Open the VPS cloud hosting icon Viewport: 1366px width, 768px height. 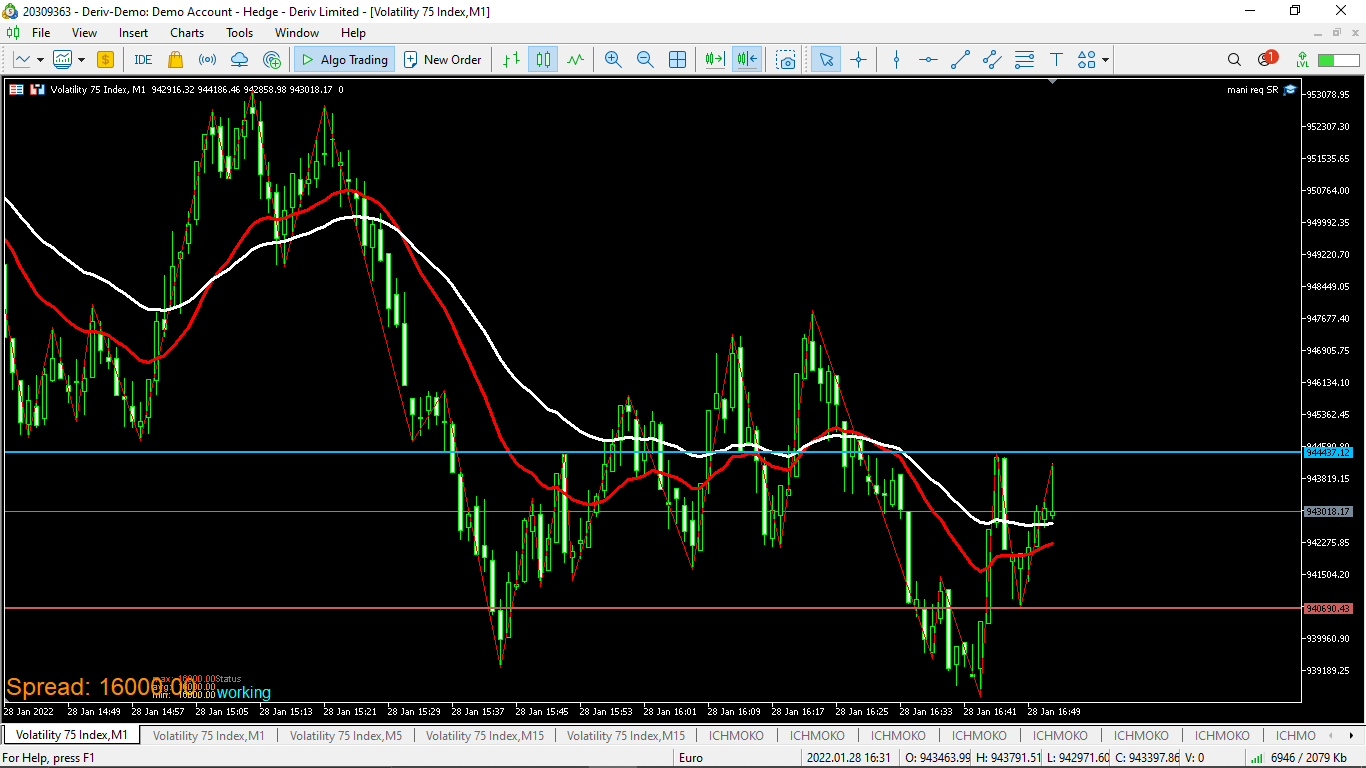(239, 60)
